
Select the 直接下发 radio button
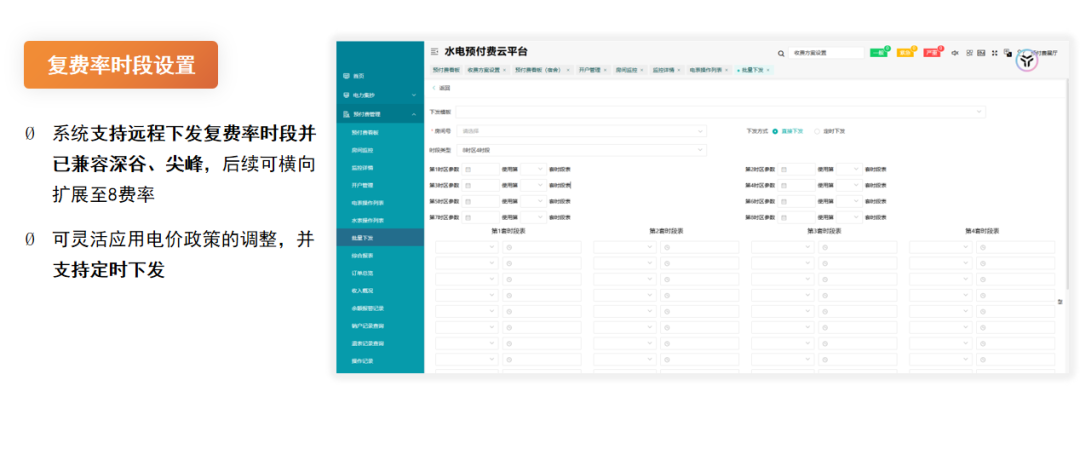pos(775,131)
